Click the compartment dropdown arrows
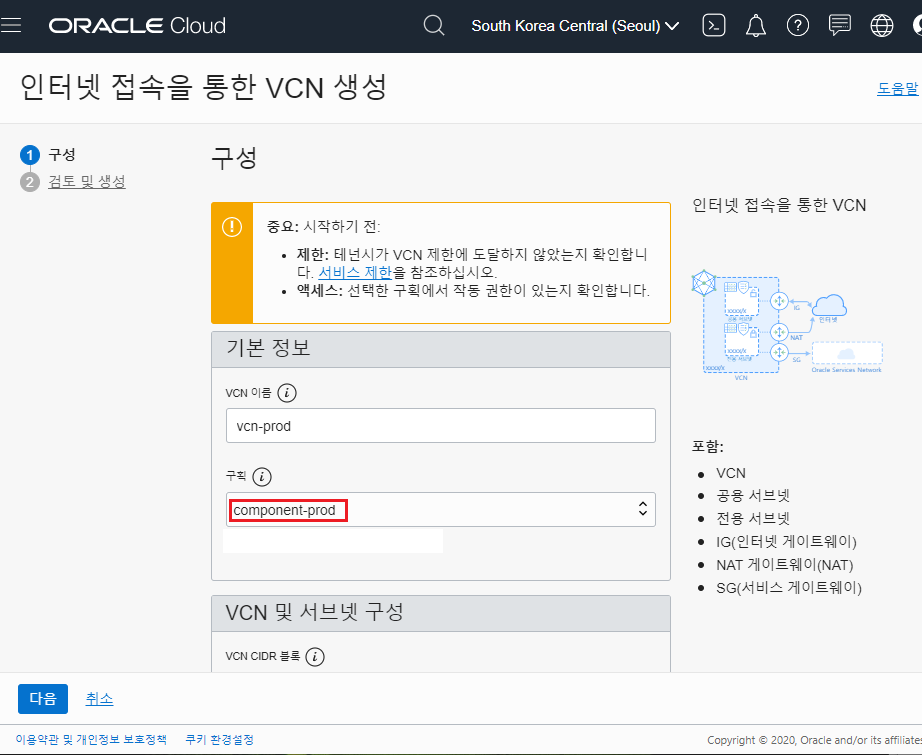 point(643,509)
